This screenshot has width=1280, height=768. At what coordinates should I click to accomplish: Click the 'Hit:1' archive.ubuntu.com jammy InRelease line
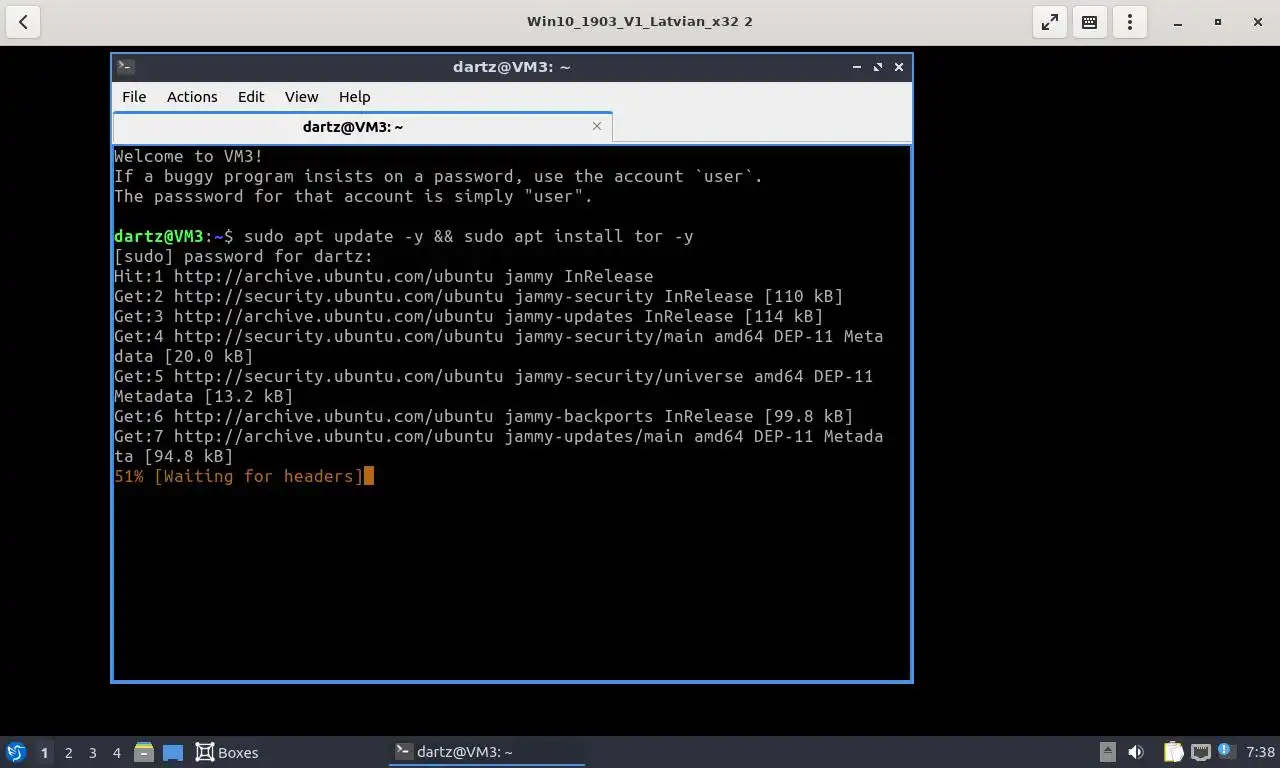(383, 276)
